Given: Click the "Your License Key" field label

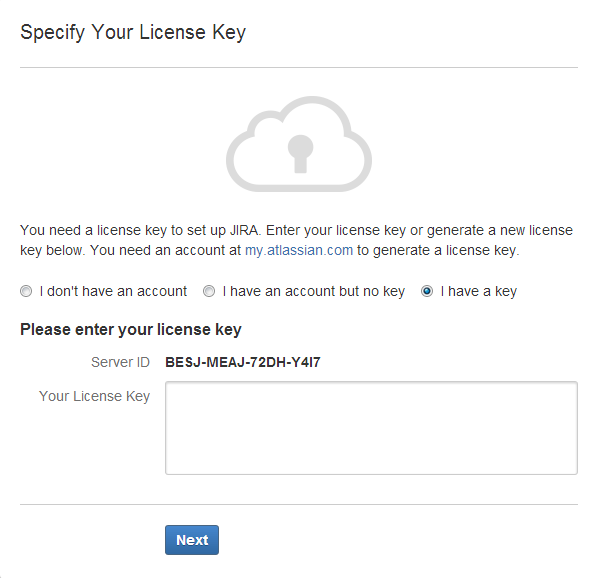Looking at the screenshot, I should pyautogui.click(x=94, y=396).
